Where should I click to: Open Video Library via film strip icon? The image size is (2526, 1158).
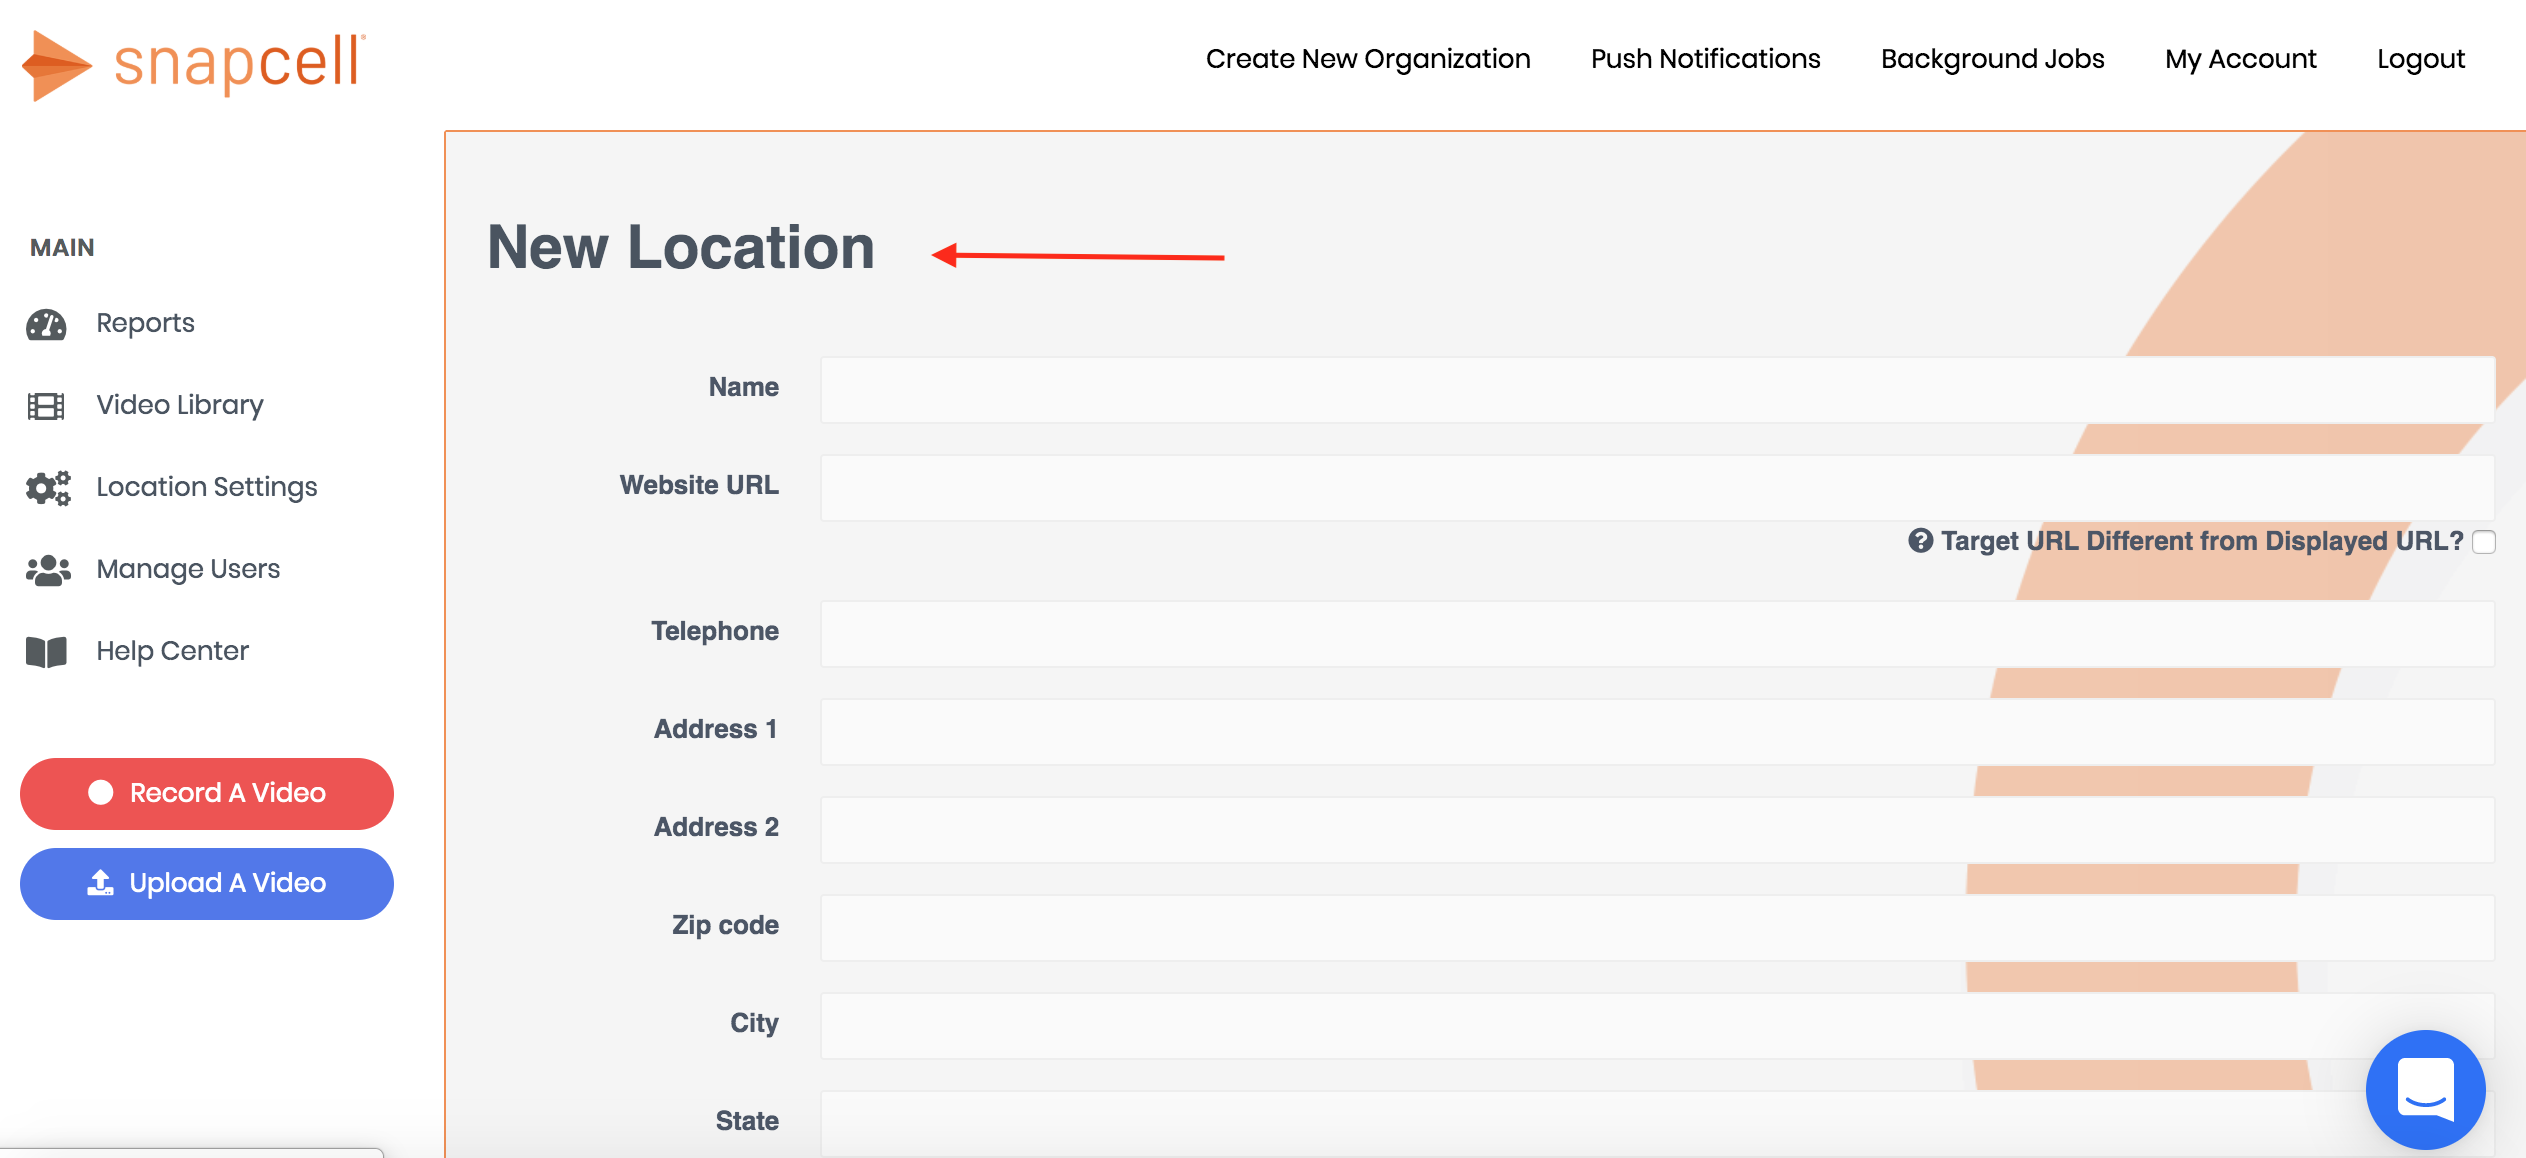click(46, 405)
